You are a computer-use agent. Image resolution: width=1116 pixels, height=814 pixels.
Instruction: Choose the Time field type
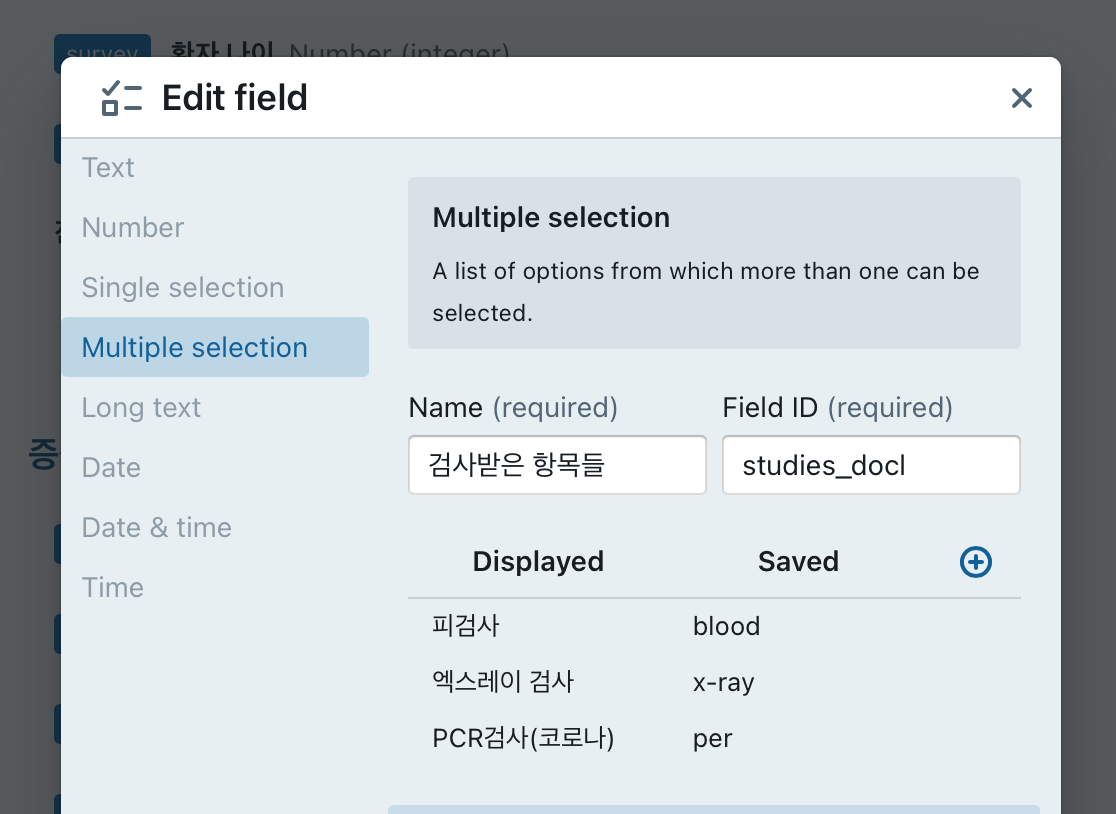(113, 588)
